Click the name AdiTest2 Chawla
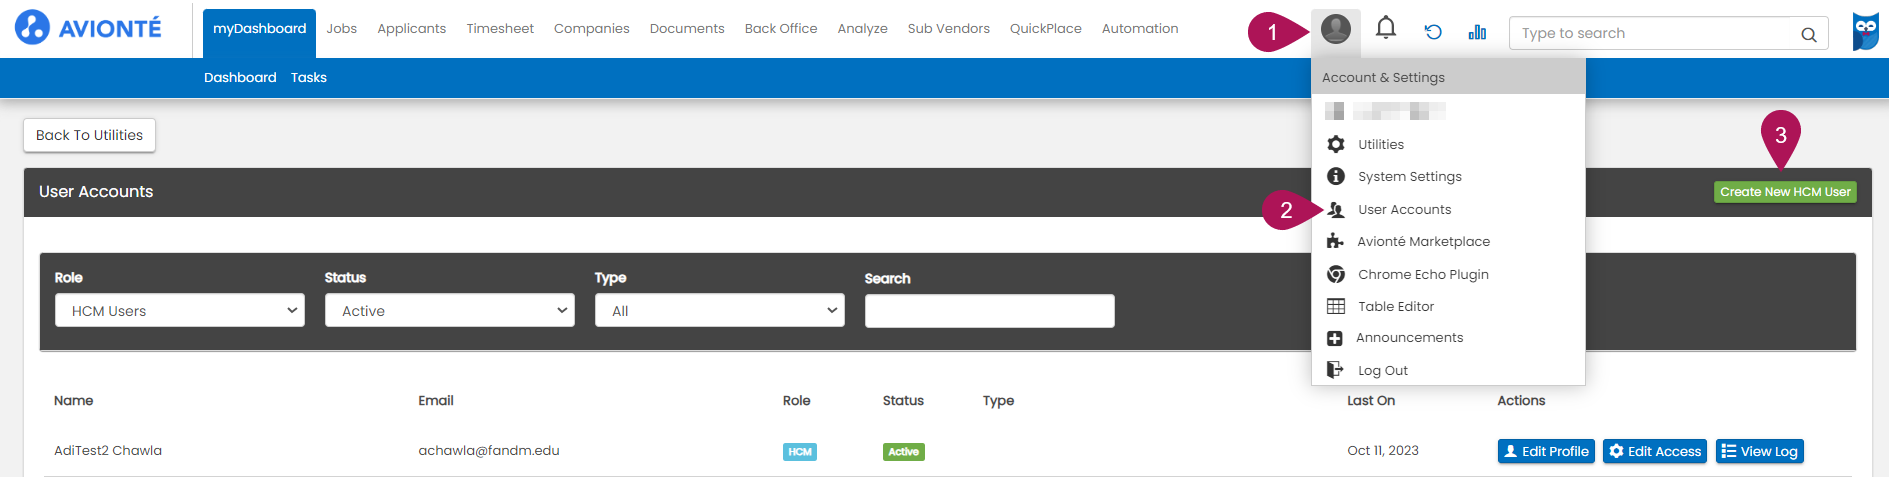This screenshot has width=1889, height=477. pyautogui.click(x=108, y=450)
